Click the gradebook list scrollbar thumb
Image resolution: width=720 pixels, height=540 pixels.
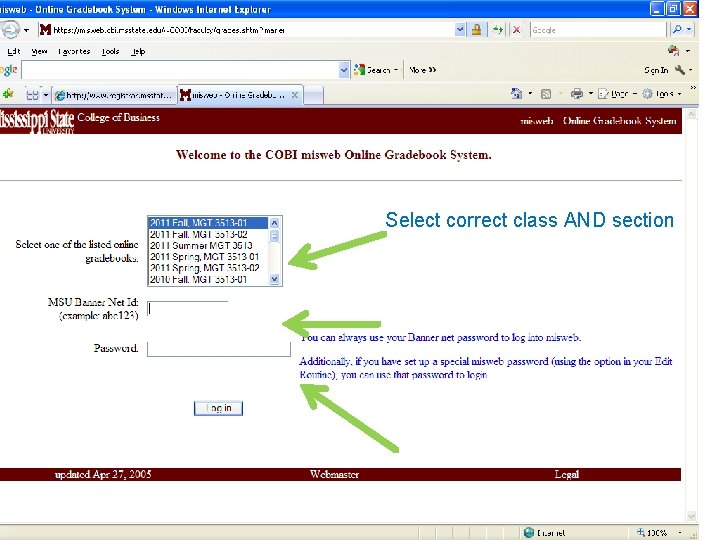pos(274,236)
